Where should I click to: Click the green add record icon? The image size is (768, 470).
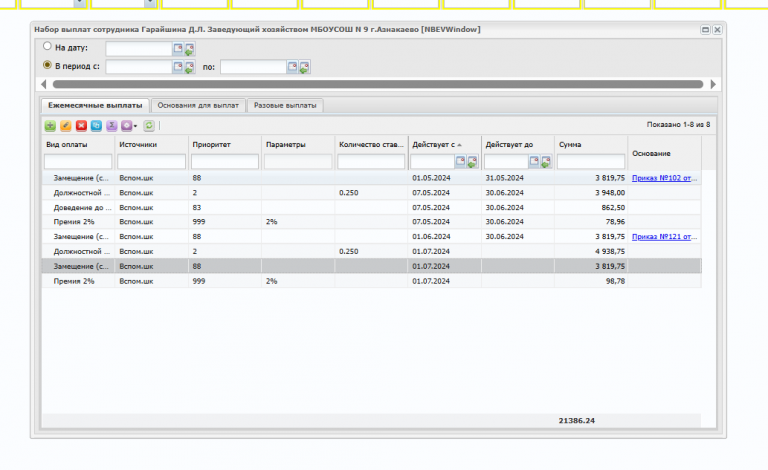coord(50,126)
